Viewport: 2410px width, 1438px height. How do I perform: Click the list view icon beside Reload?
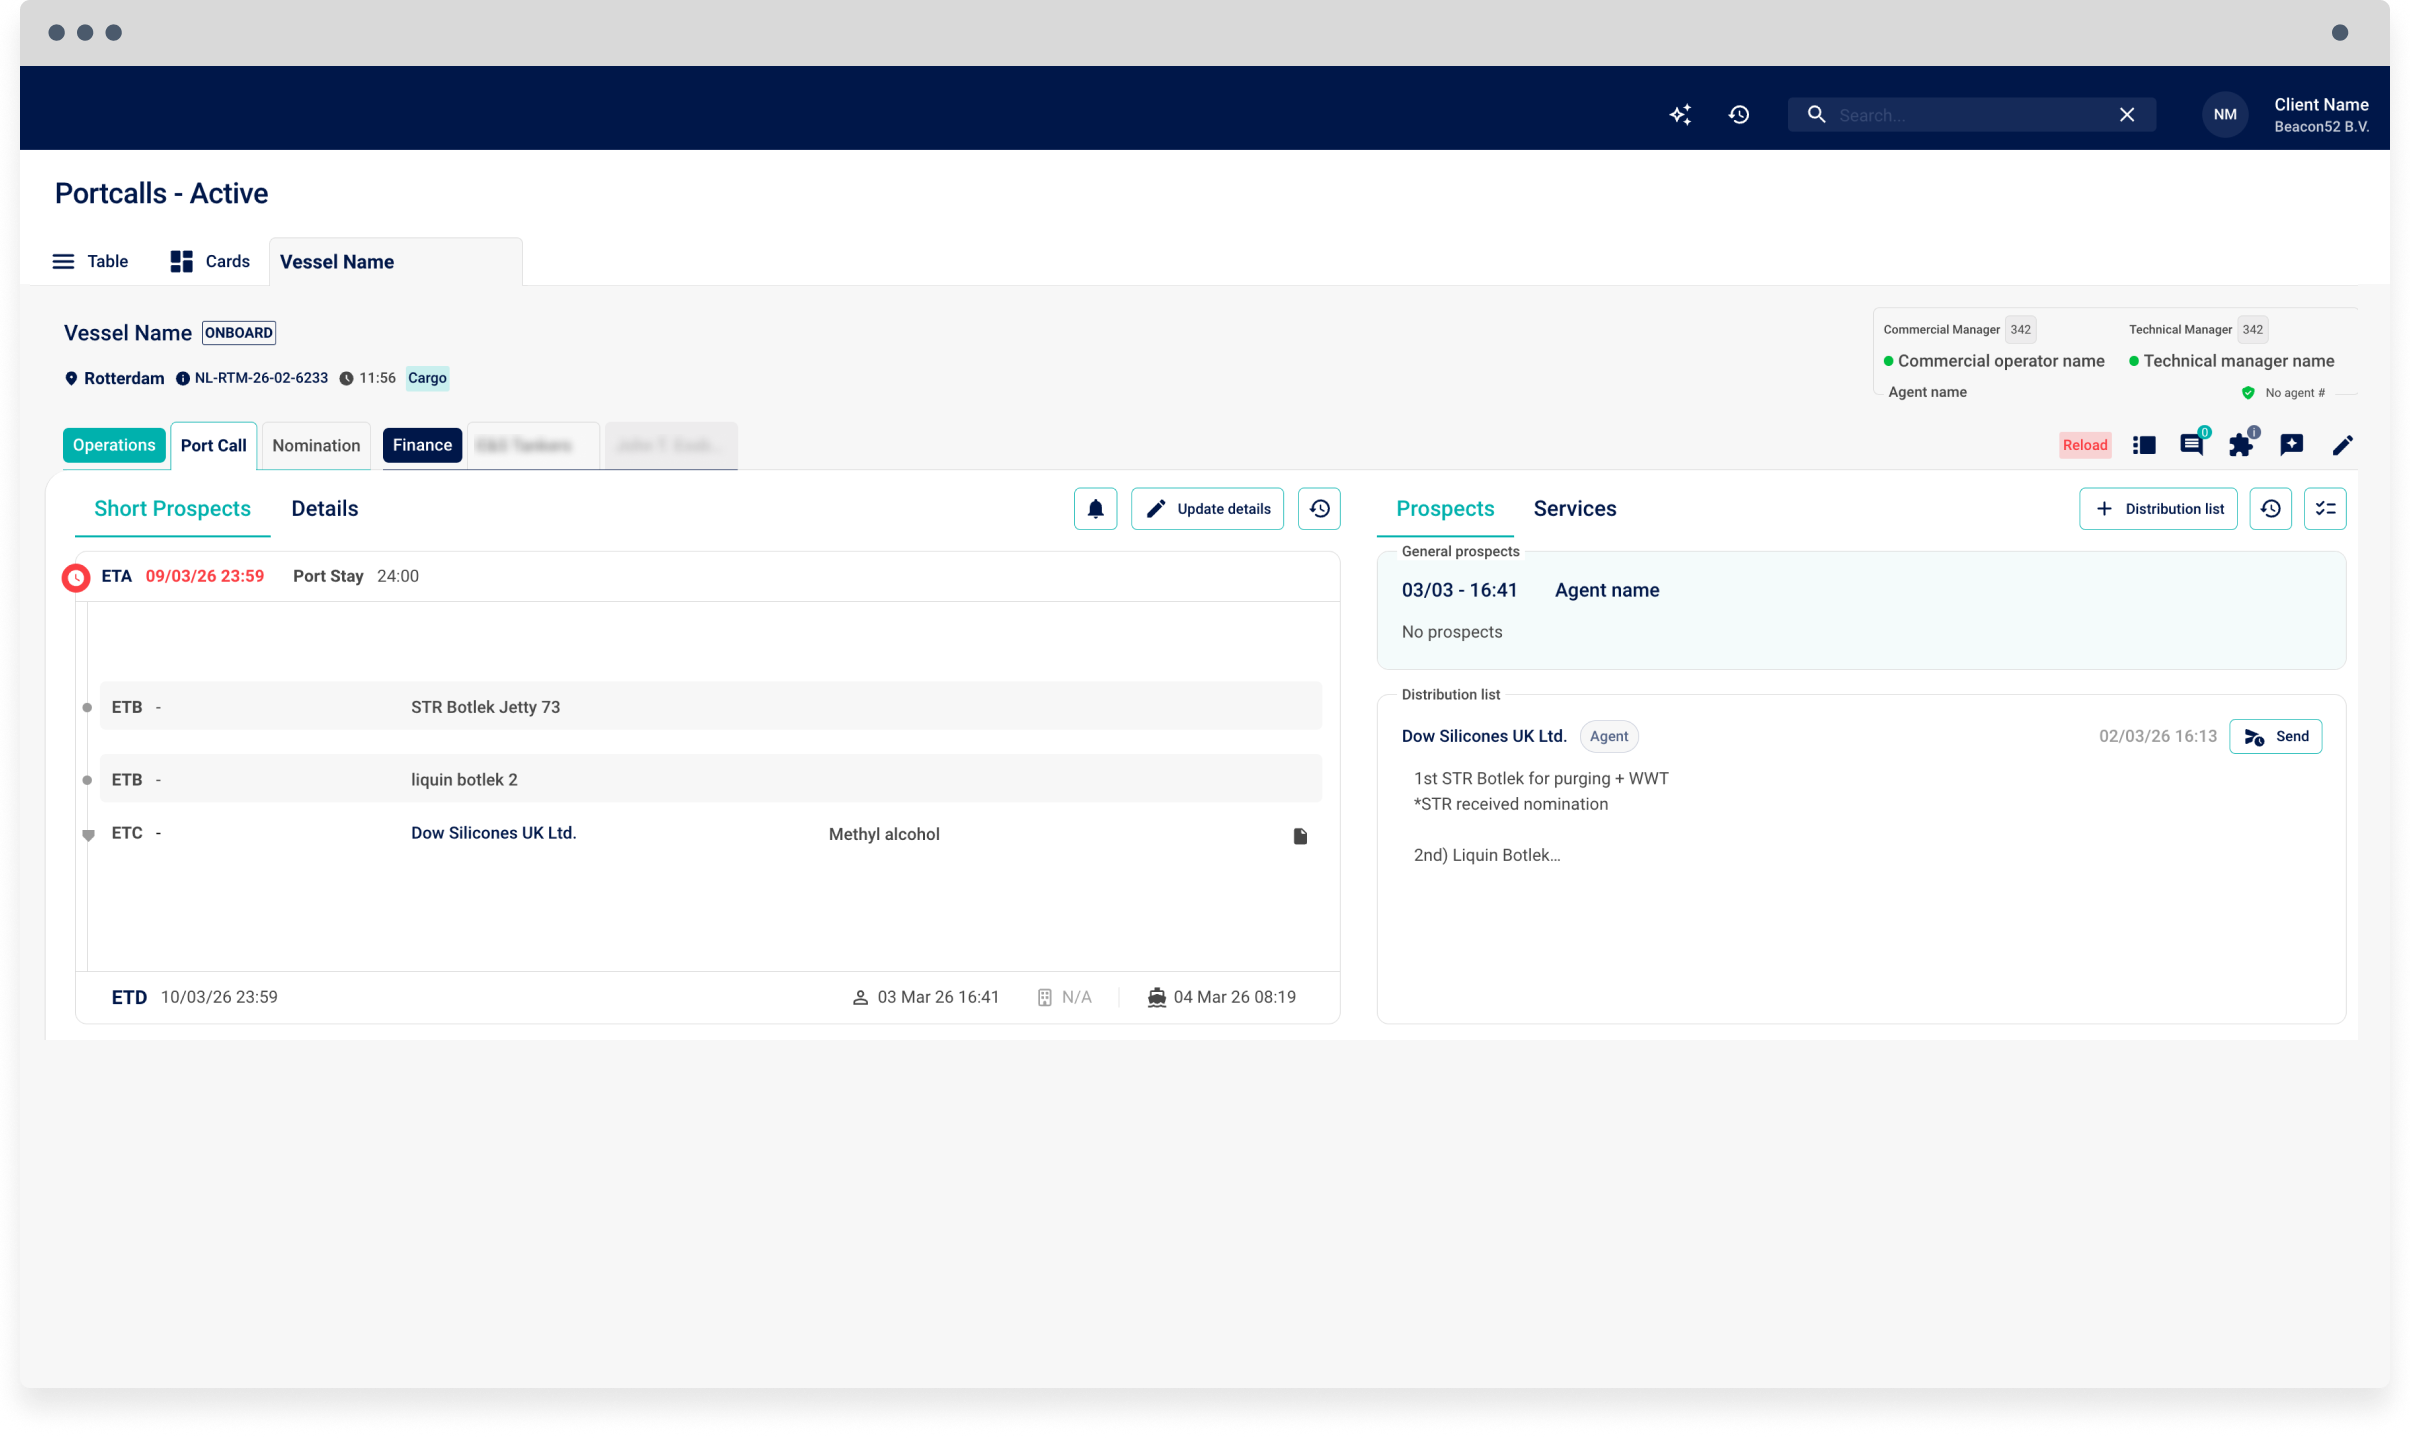(2143, 445)
